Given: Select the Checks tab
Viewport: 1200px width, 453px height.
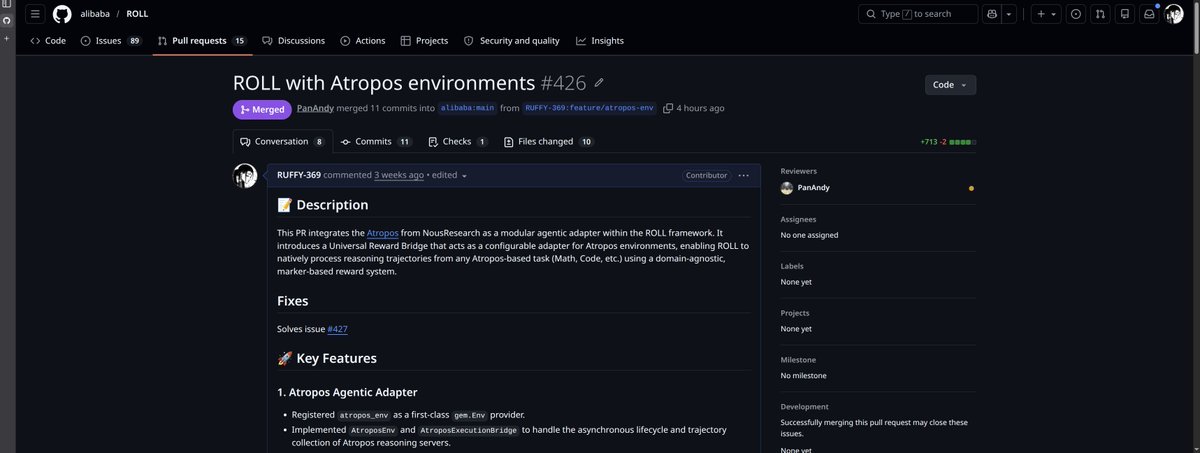Looking at the screenshot, I should pos(458,142).
